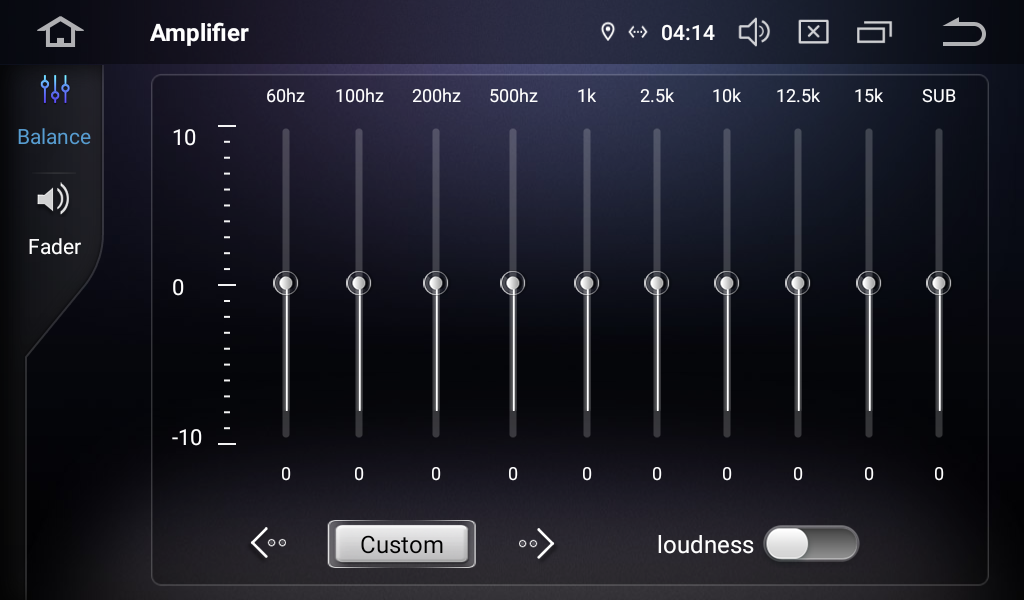Tap the volume speaker icon in status bar
The height and width of the screenshot is (600, 1024).
[753, 33]
